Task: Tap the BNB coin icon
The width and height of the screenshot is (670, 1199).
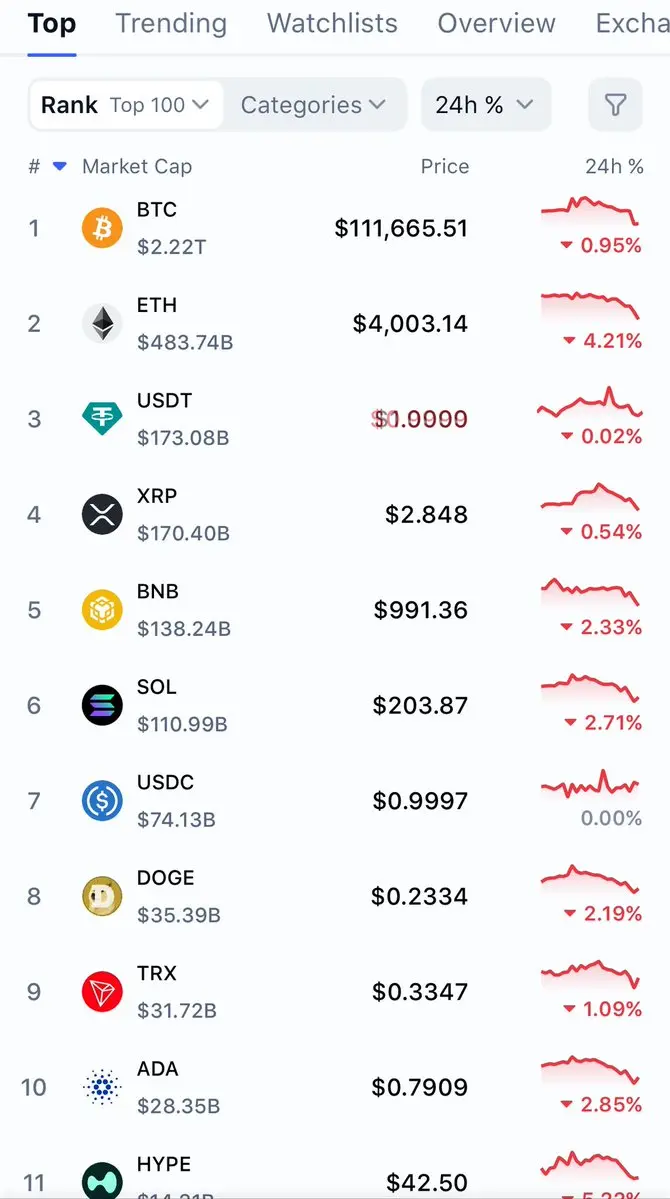Action: pos(102,610)
